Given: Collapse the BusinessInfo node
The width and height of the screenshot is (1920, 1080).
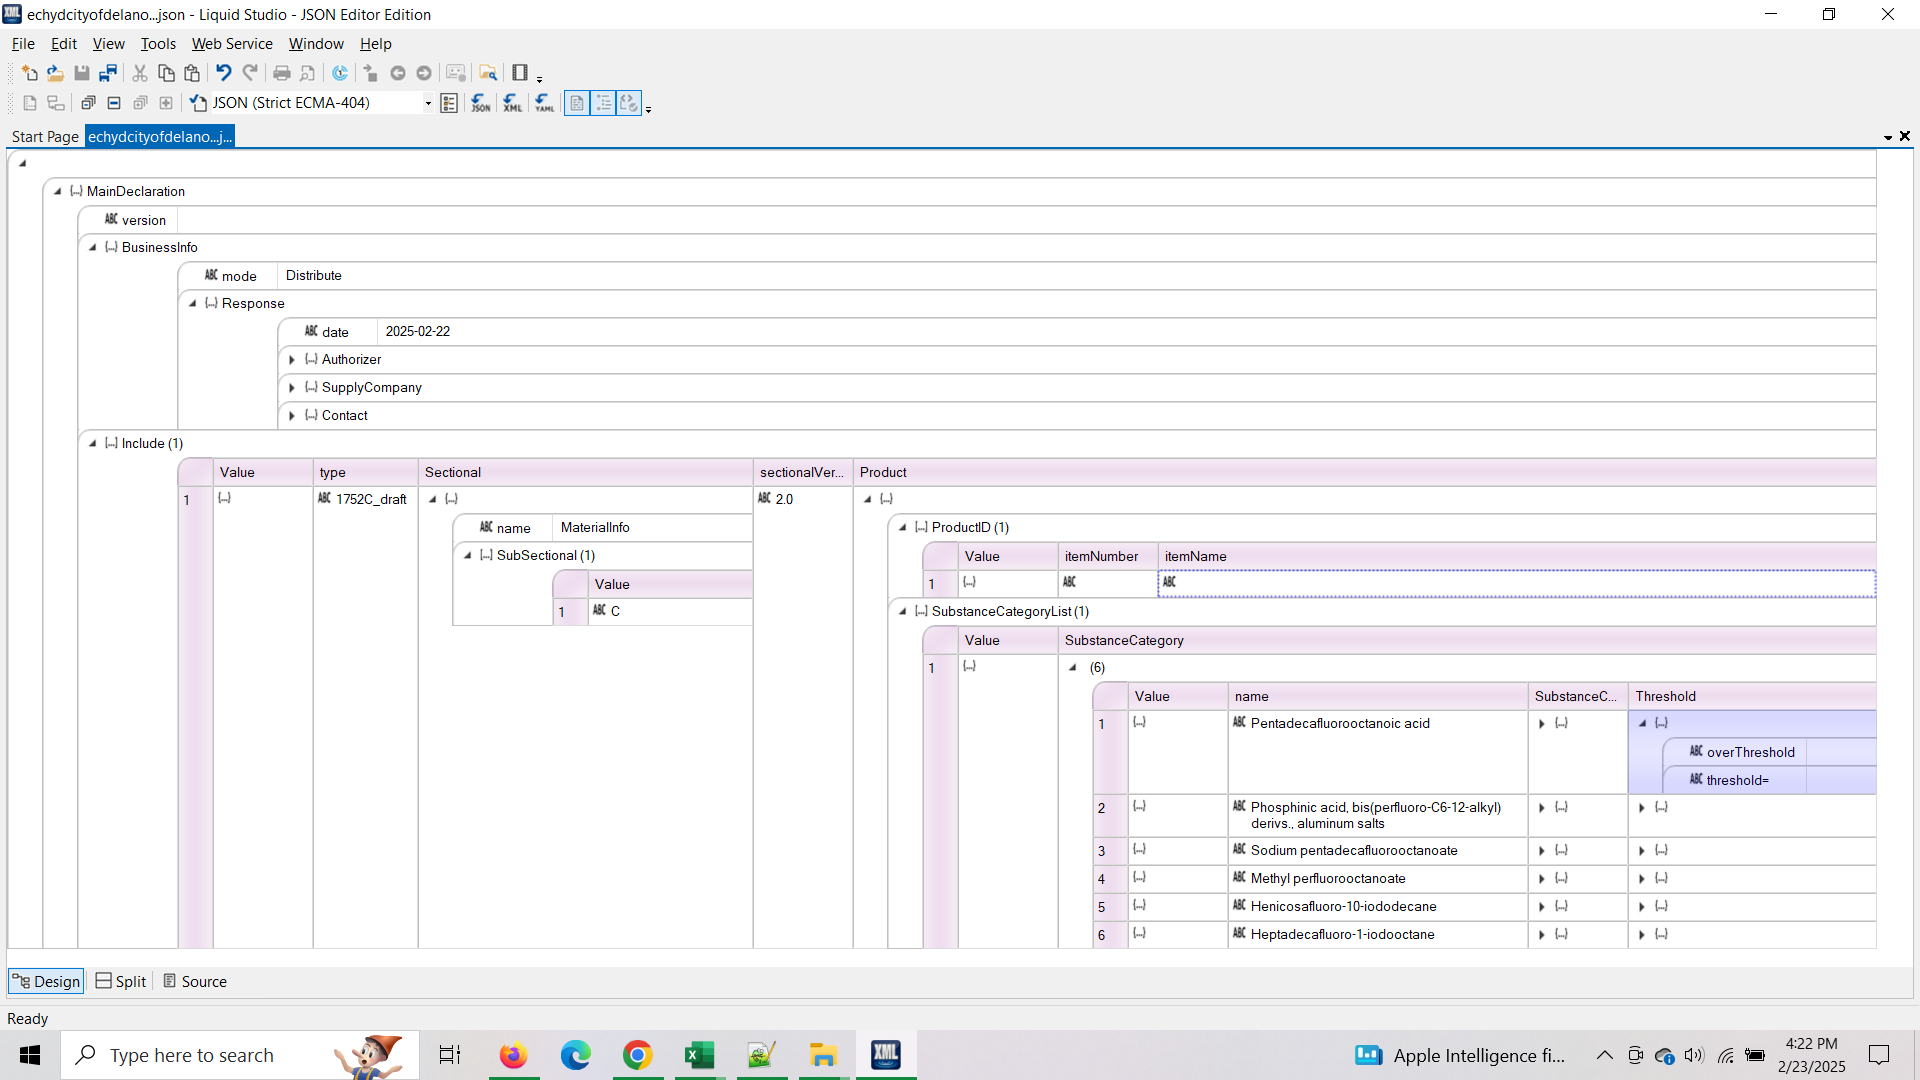Looking at the screenshot, I should [93, 248].
